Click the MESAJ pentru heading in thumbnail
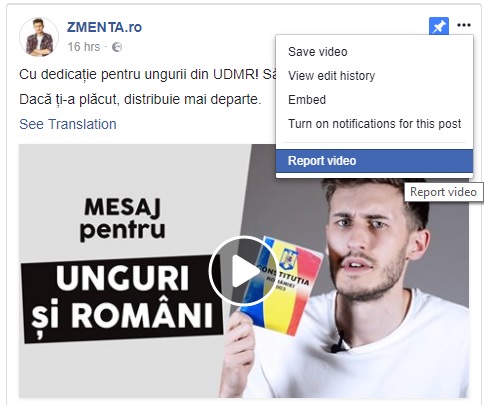The height and width of the screenshot is (405, 484). pos(122,219)
